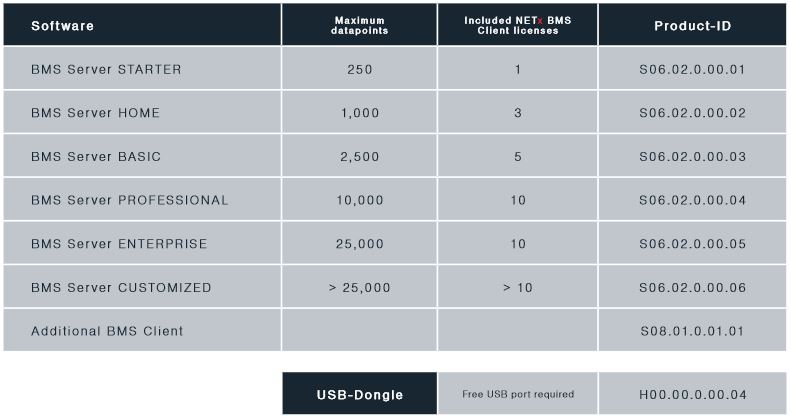
Task: Click the USB-Dongle label cell
Action: point(359,394)
